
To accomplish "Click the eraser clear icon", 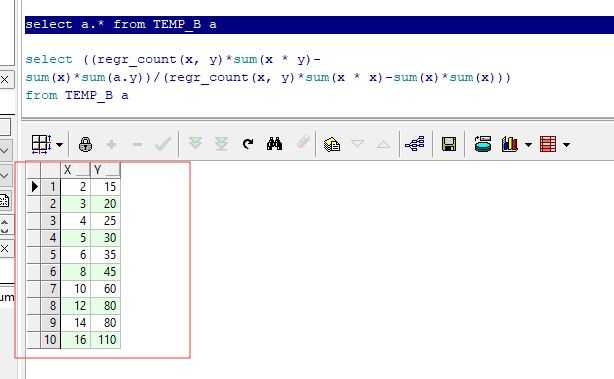I will pos(303,143).
